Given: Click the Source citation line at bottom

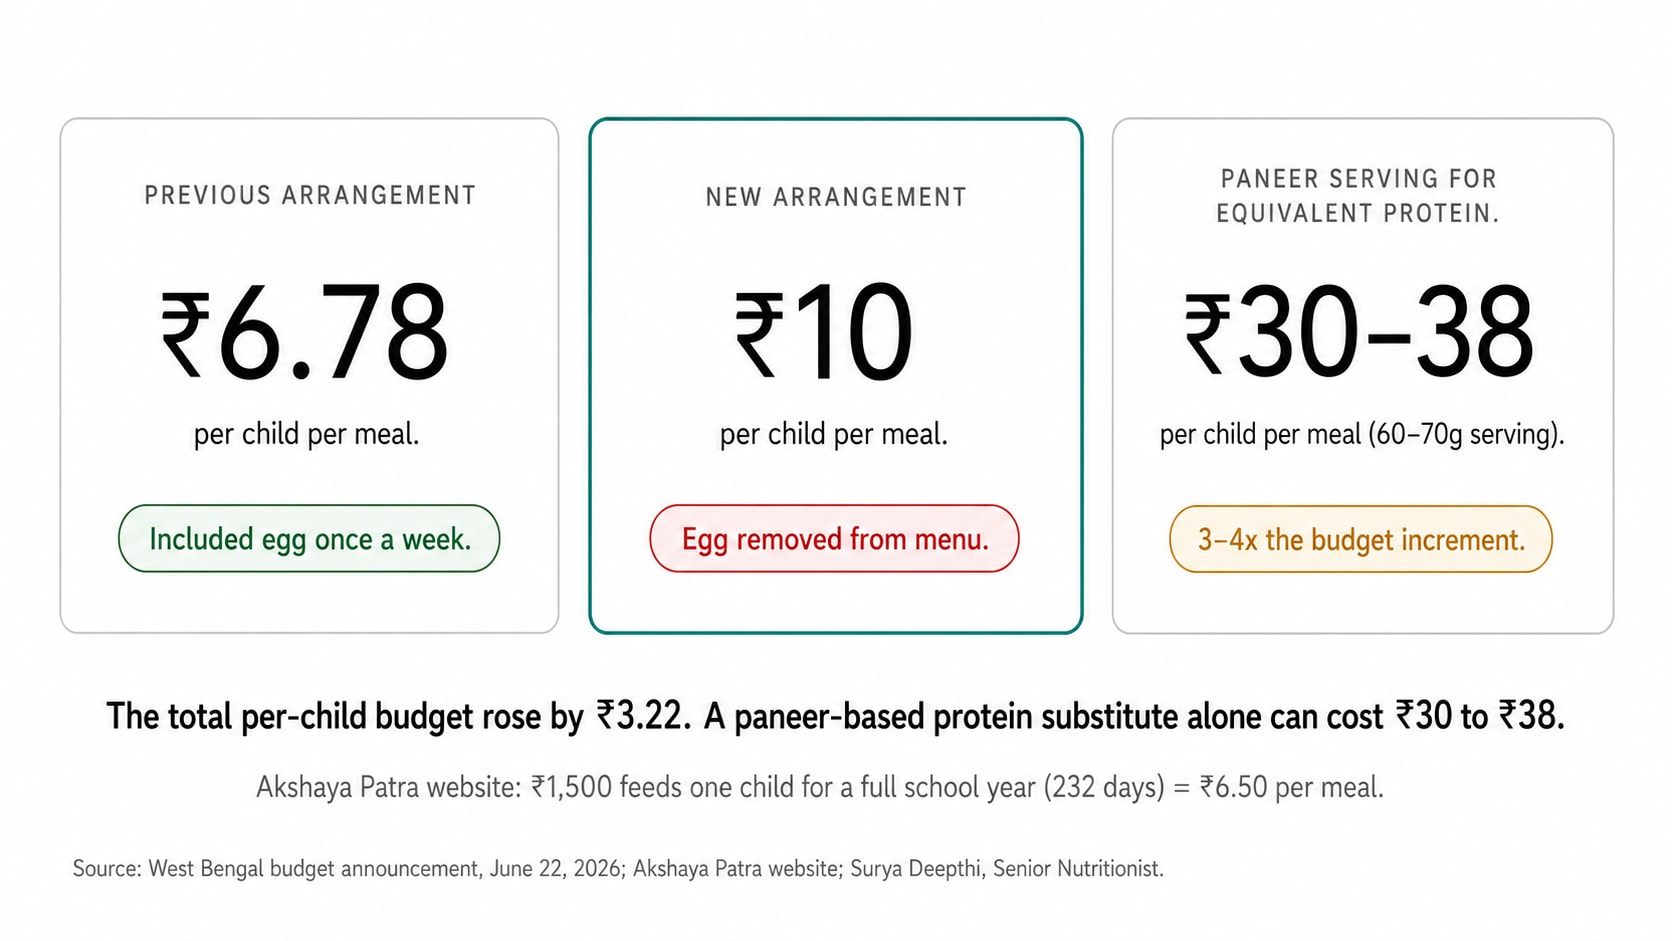Looking at the screenshot, I should click(x=618, y=868).
